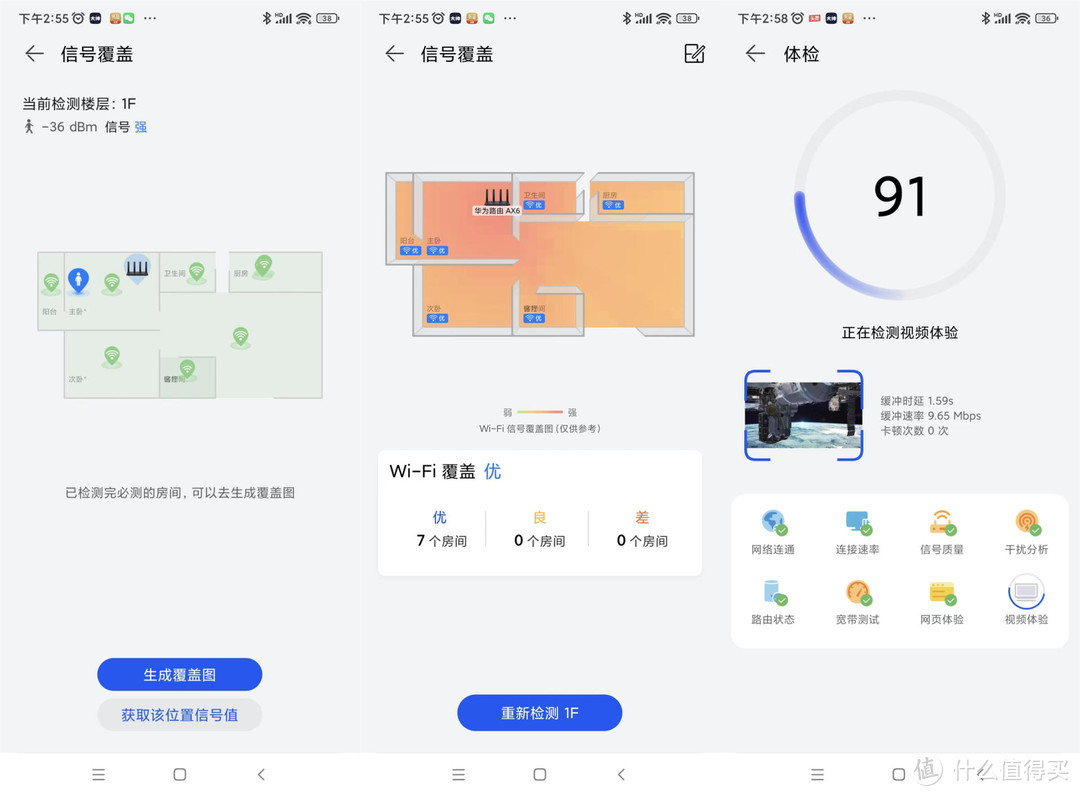Tap the 卫生间 Wi-Fi signal icon on floor plan
The width and height of the screenshot is (1080, 796).
pyautogui.click(x=196, y=272)
